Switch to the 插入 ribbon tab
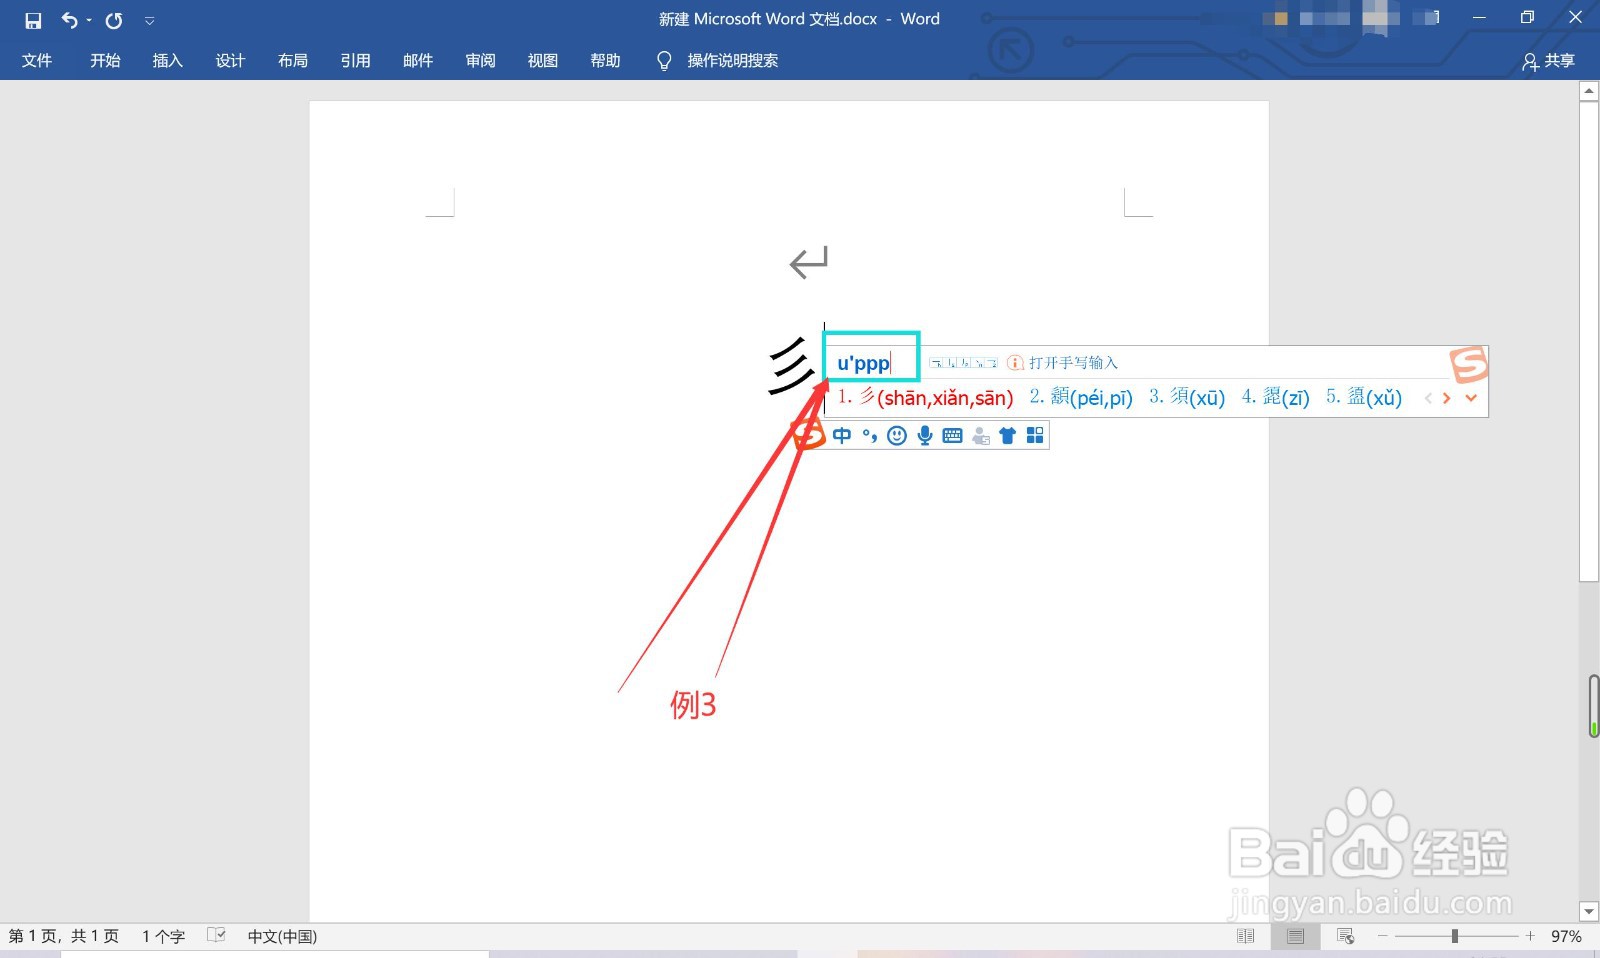This screenshot has width=1600, height=958. (167, 61)
